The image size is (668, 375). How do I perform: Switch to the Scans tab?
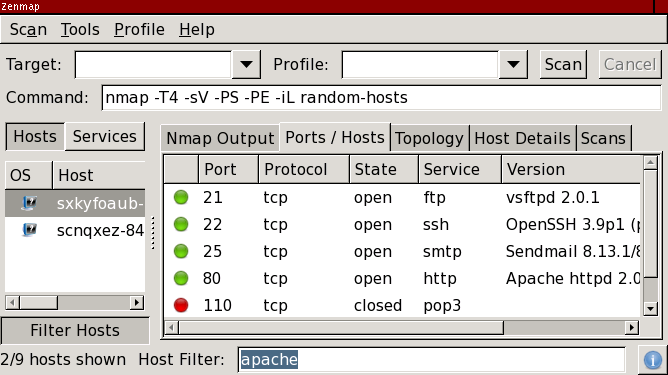pos(603,138)
